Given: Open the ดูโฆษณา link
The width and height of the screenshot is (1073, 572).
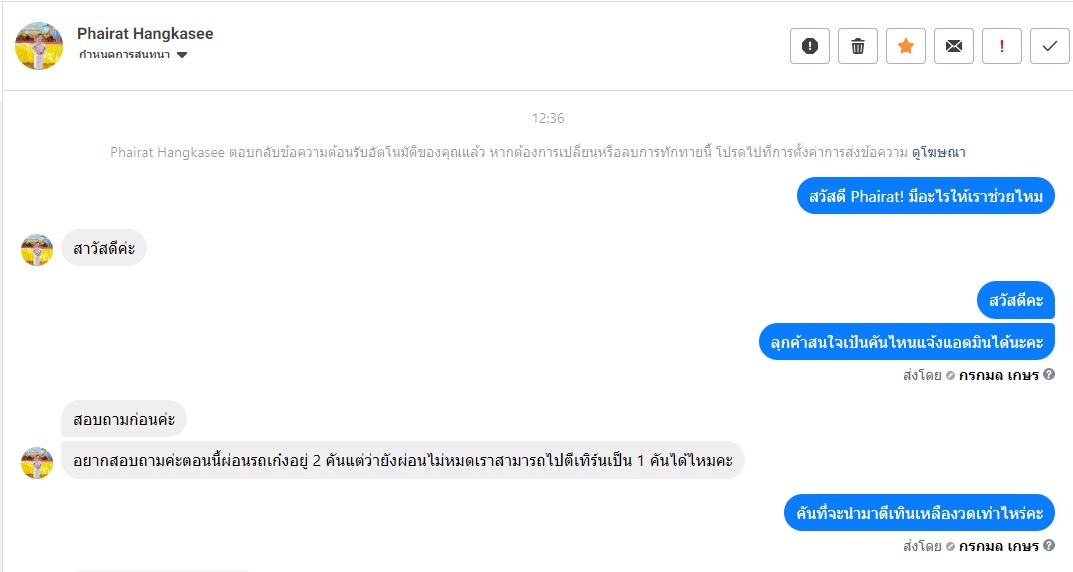Looking at the screenshot, I should [x=939, y=153].
